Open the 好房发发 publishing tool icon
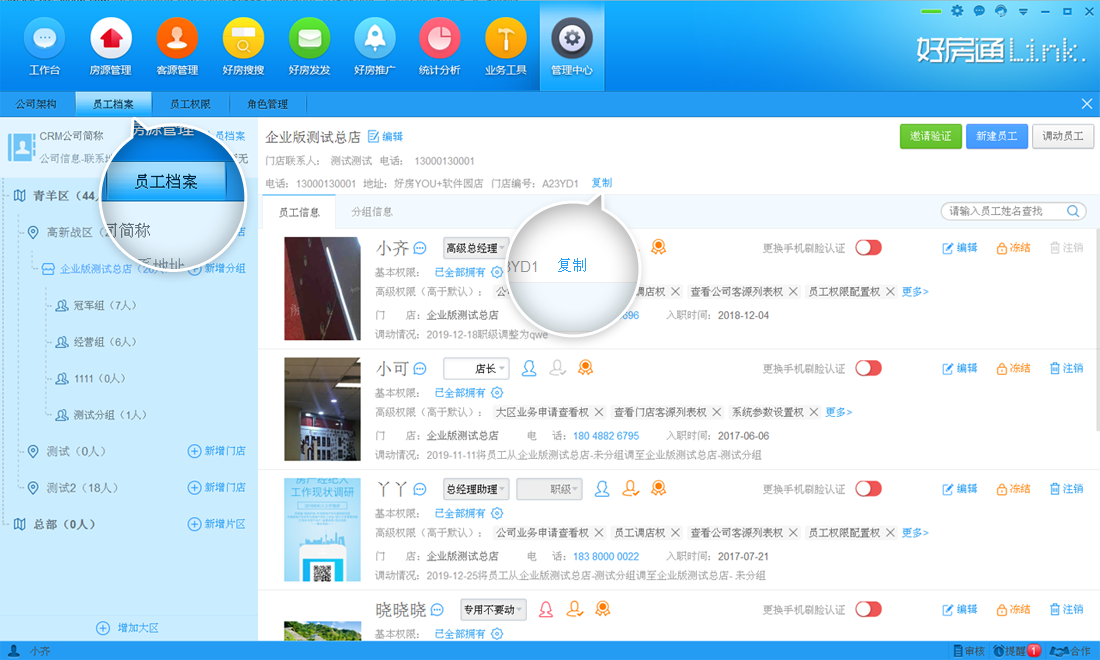Screen dimensions: 1100x660 coord(308,46)
